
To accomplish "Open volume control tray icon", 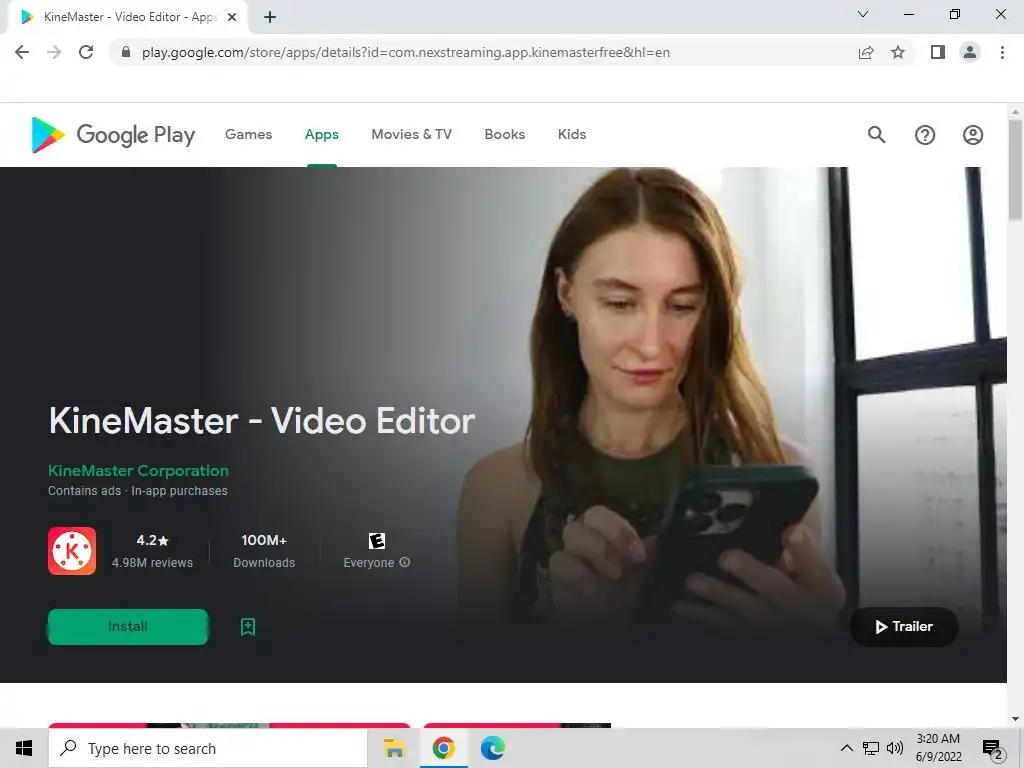I will (x=895, y=748).
